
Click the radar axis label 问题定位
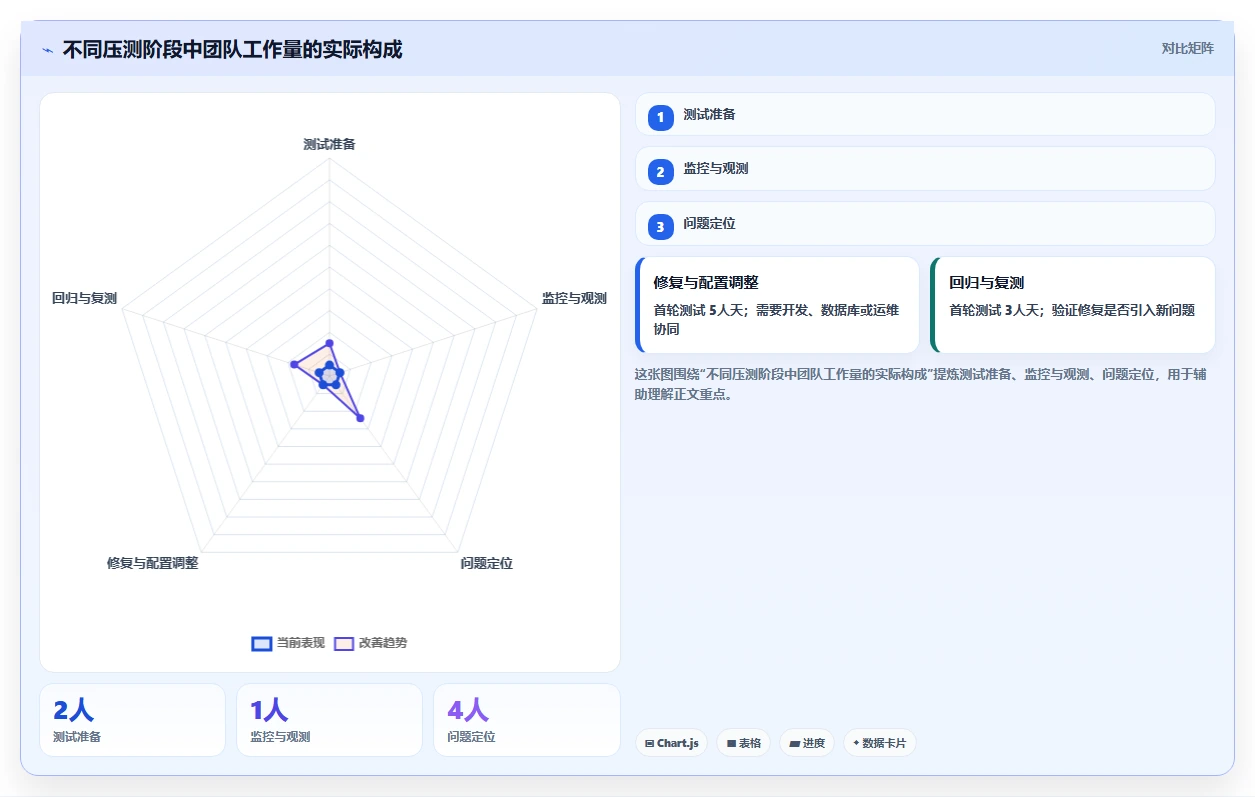point(487,563)
